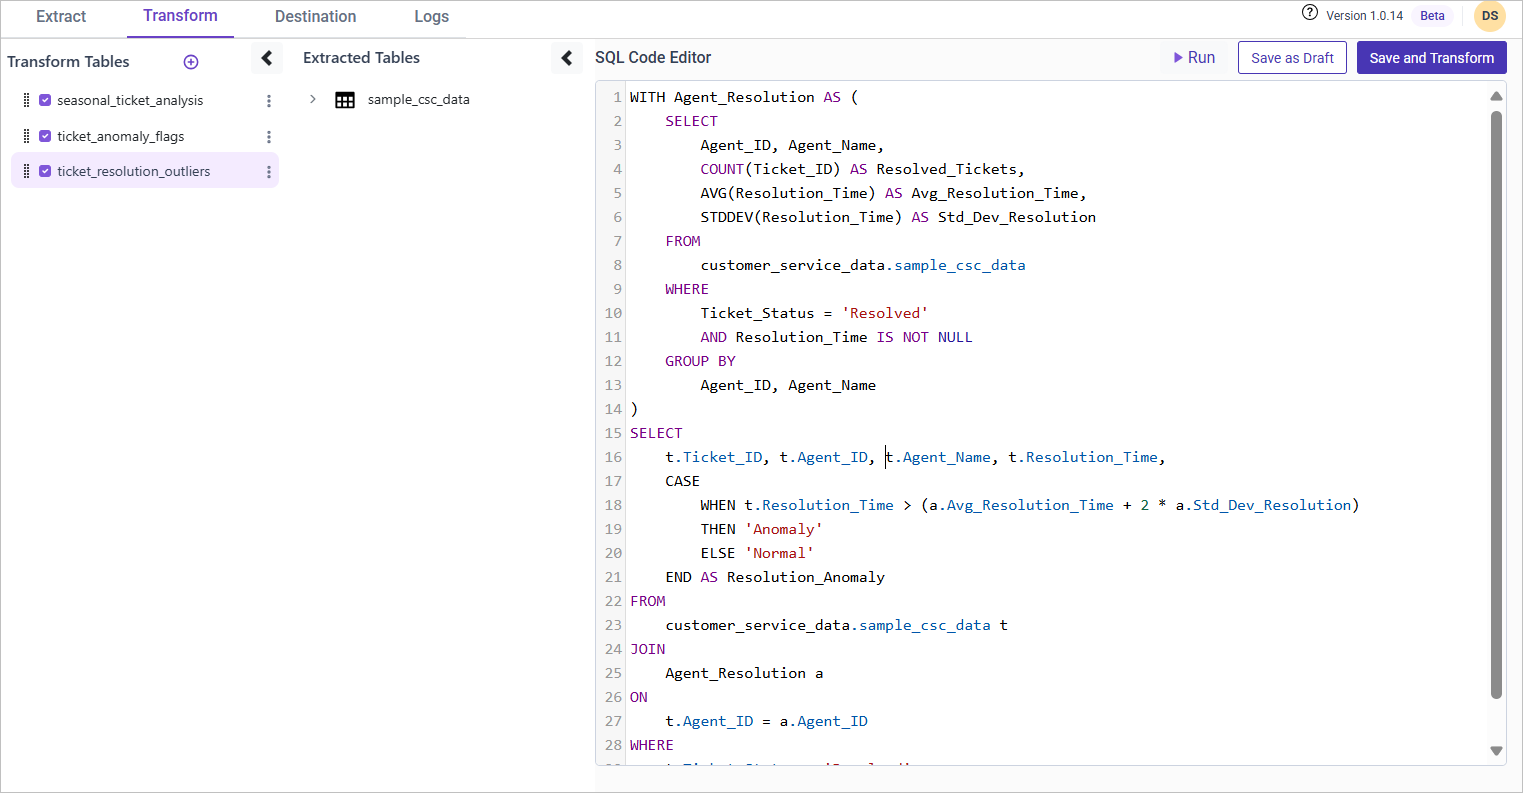Click the editor's vertical scrollbar thumb
The image size is (1523, 793).
click(1496, 400)
